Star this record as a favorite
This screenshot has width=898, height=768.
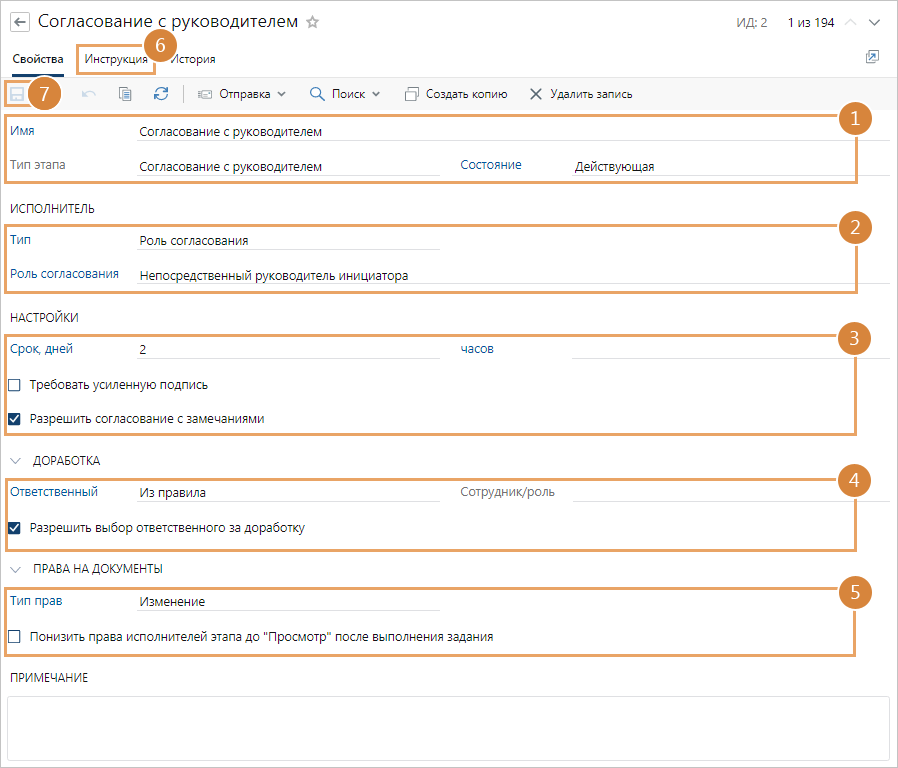[312, 22]
